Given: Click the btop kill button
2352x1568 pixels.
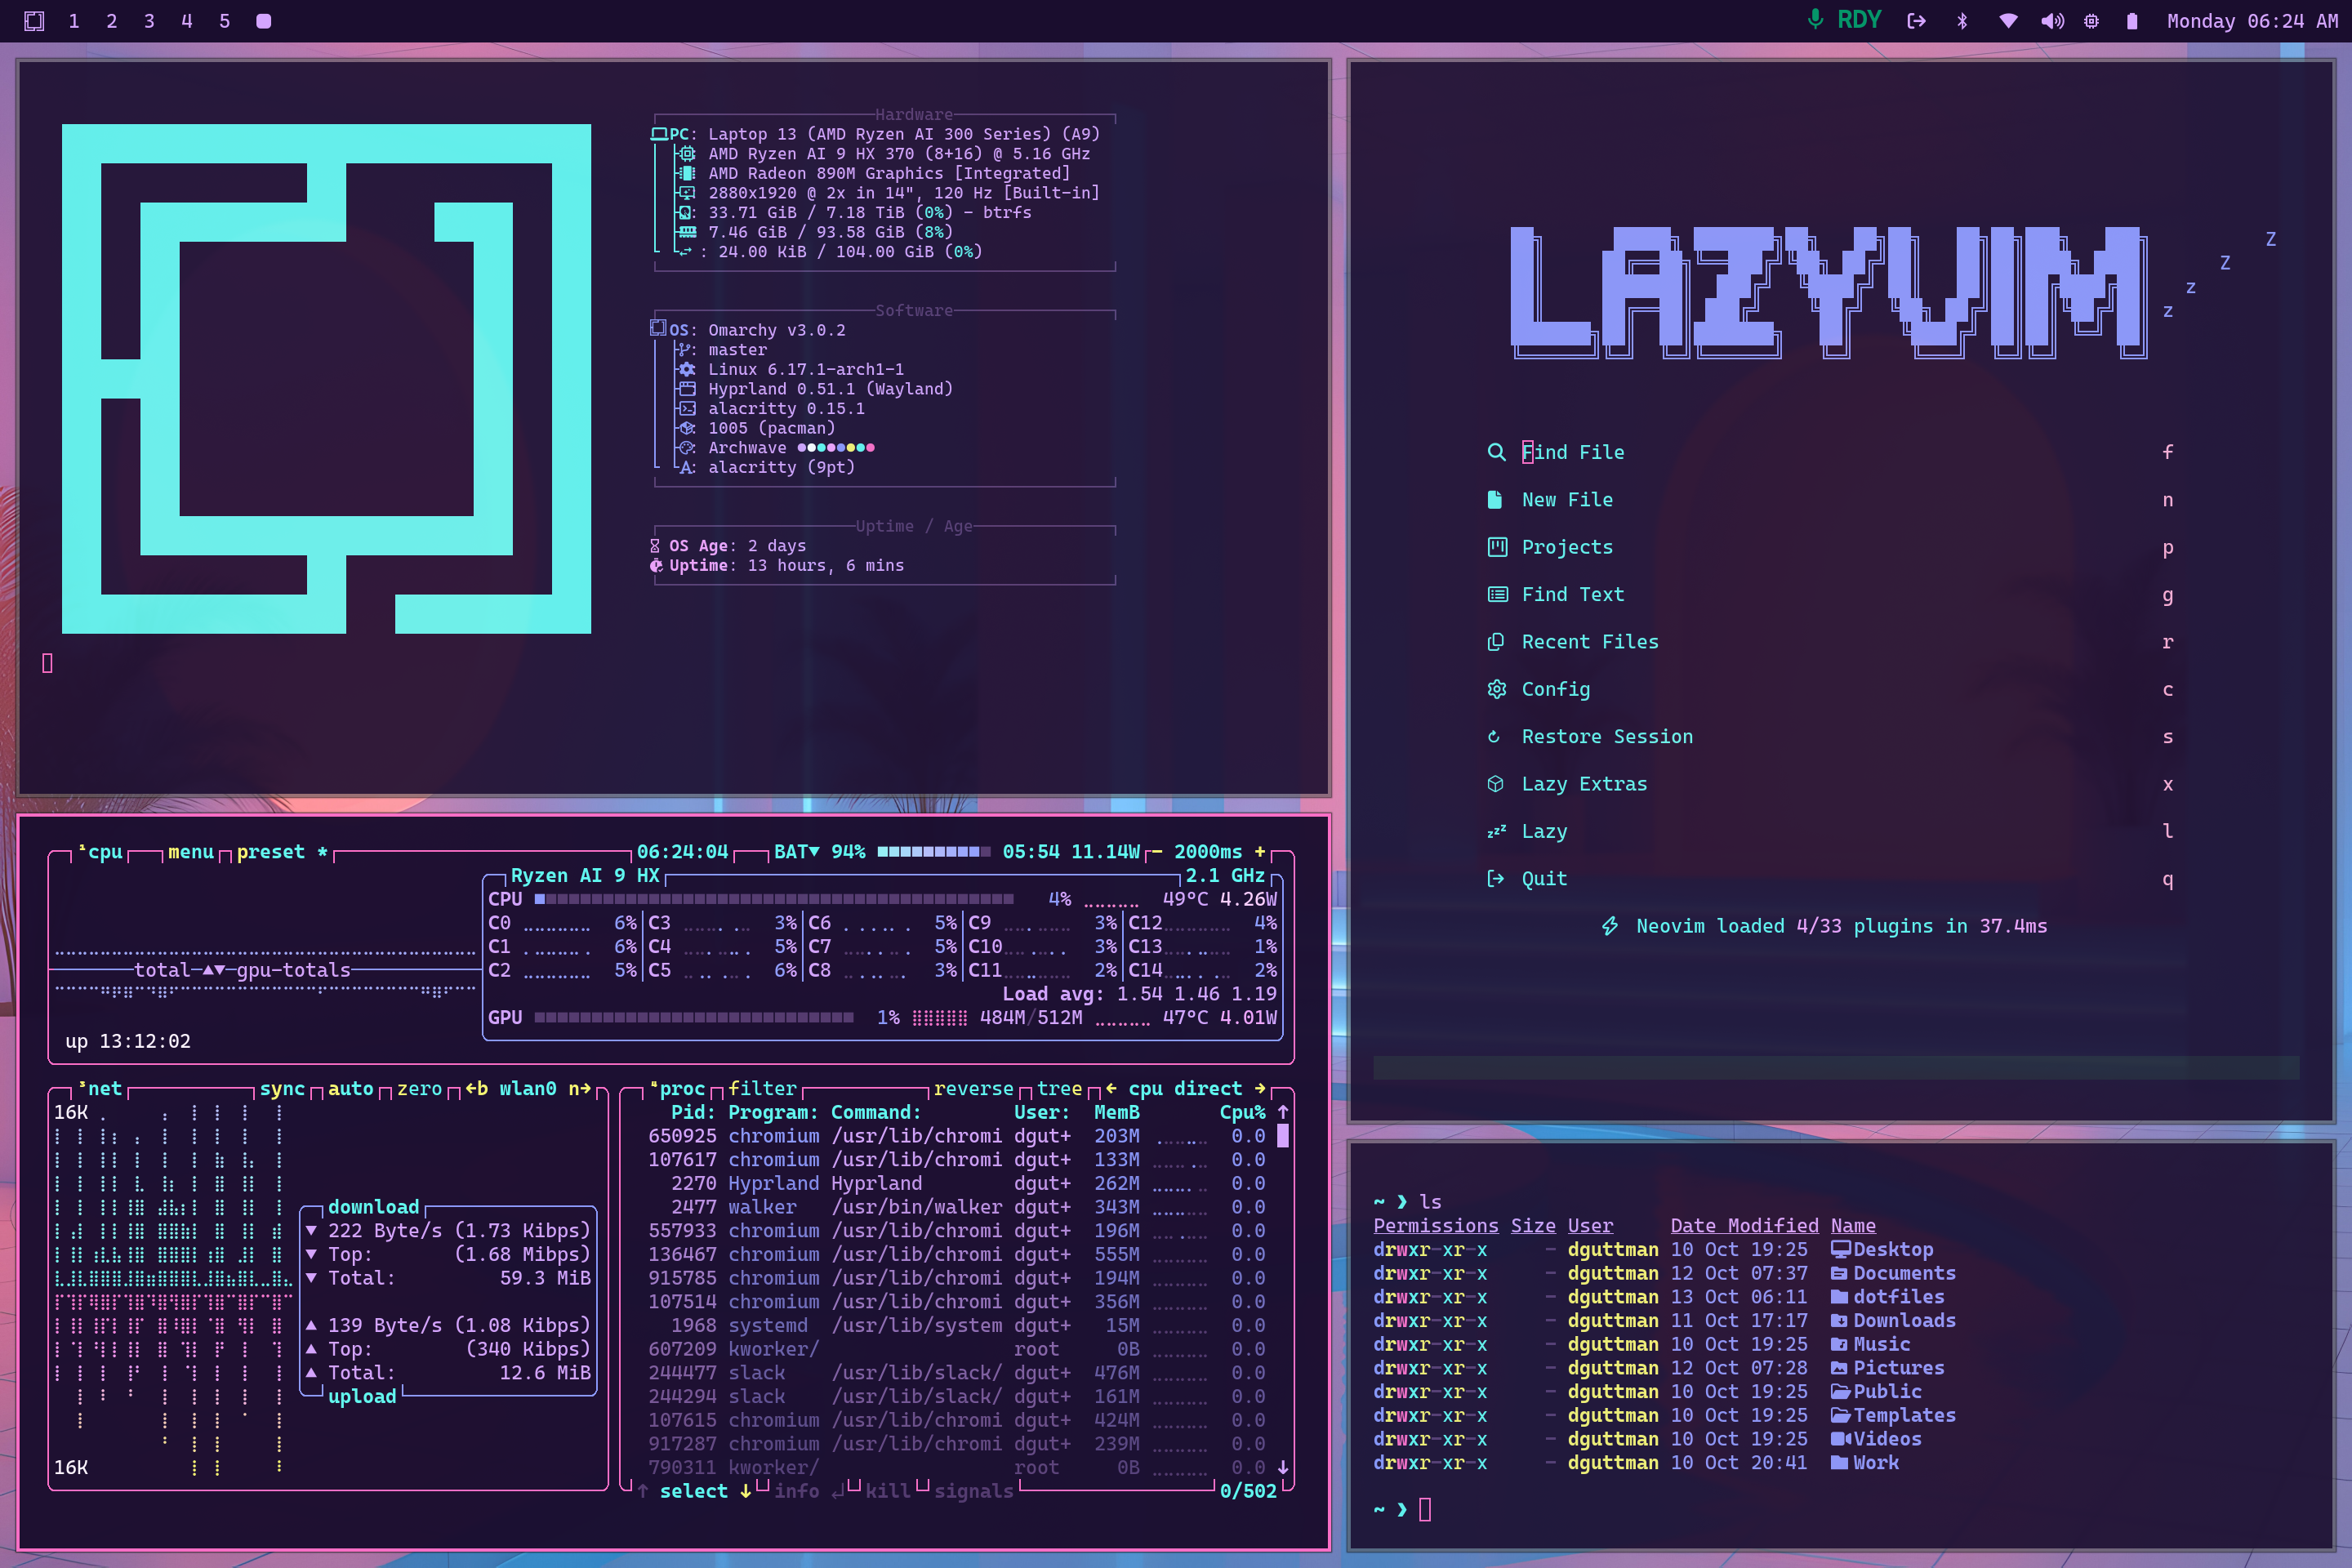Looking at the screenshot, I should 888,1491.
